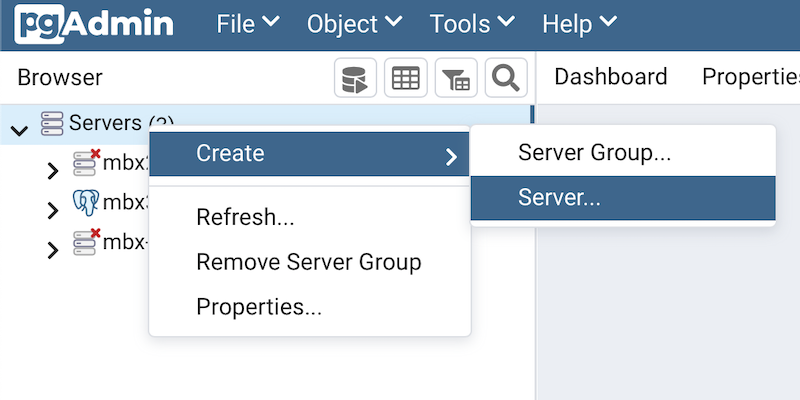The image size is (800, 400).
Task: Switch to the Dashboard tab
Action: point(611,77)
